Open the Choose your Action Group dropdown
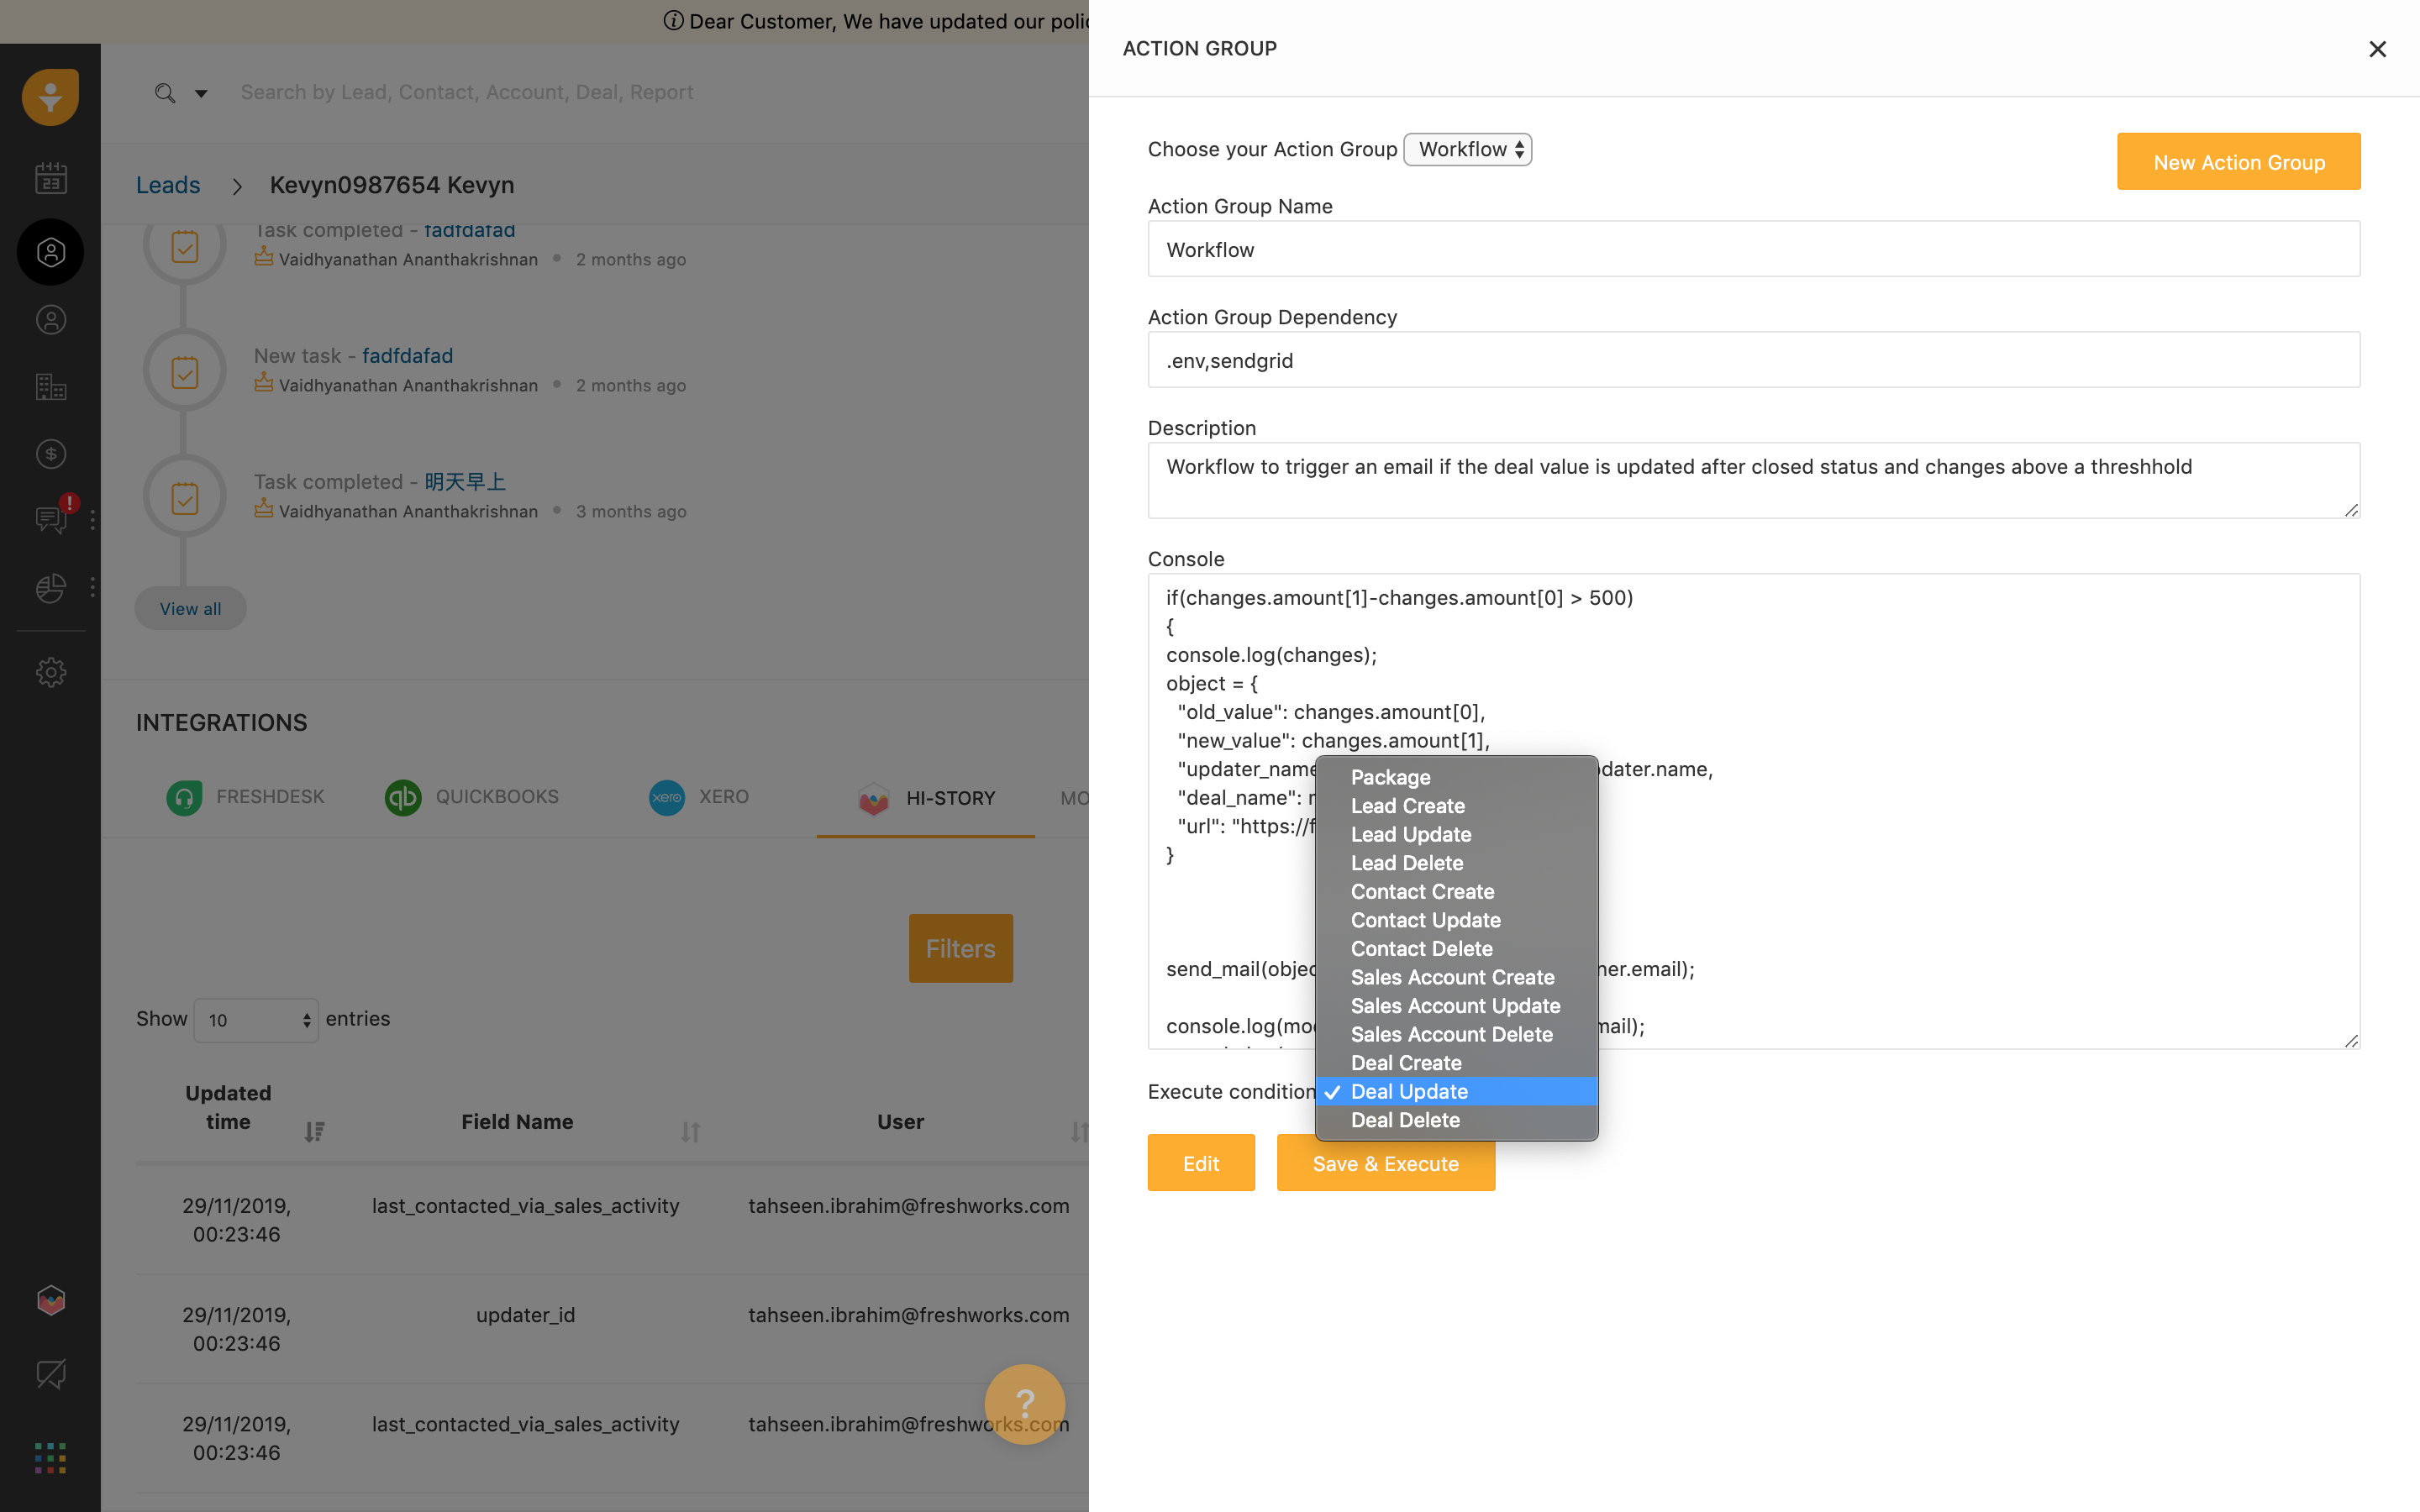The image size is (2420, 1512). [1467, 149]
